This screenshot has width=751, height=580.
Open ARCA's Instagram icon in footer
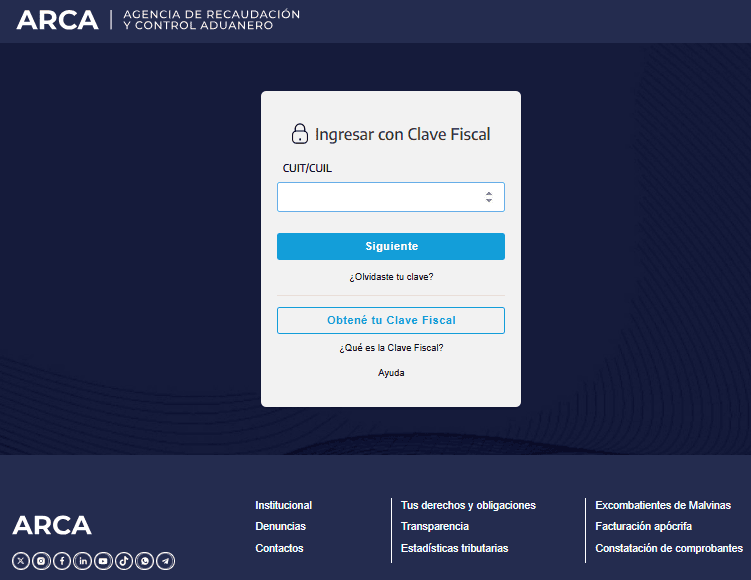point(41,561)
